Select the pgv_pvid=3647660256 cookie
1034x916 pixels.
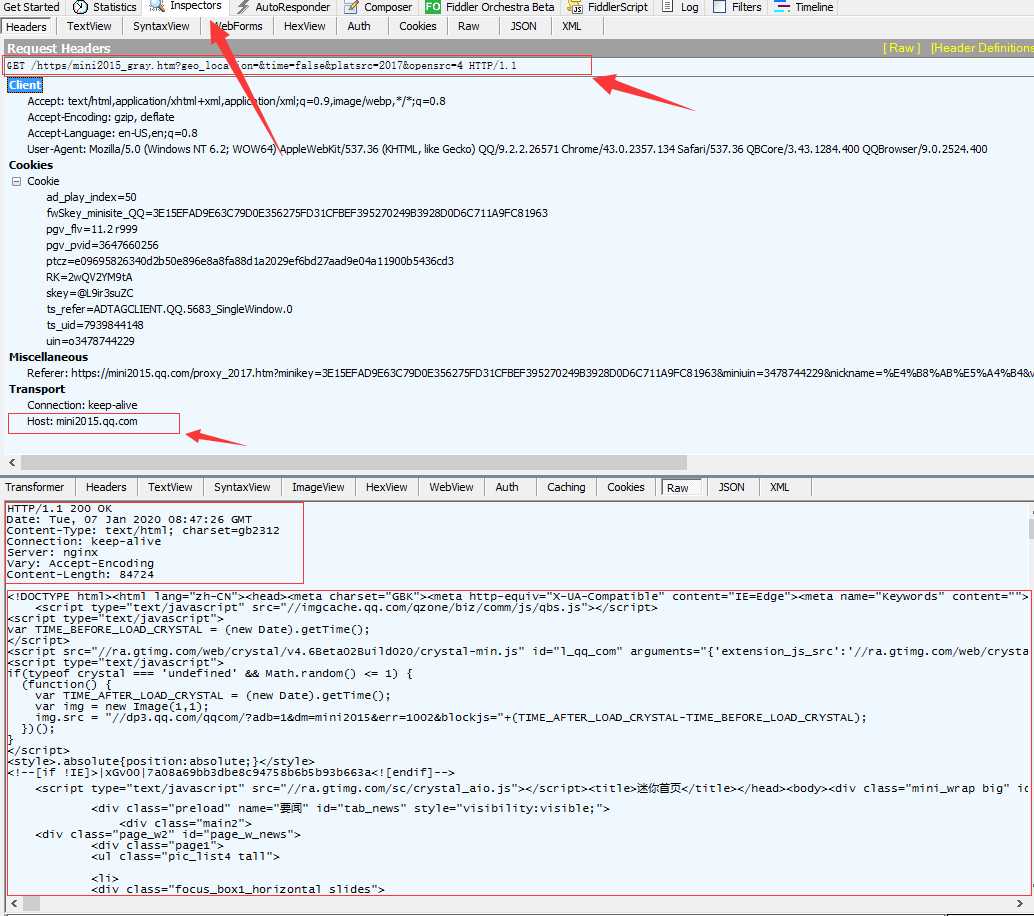pos(102,245)
